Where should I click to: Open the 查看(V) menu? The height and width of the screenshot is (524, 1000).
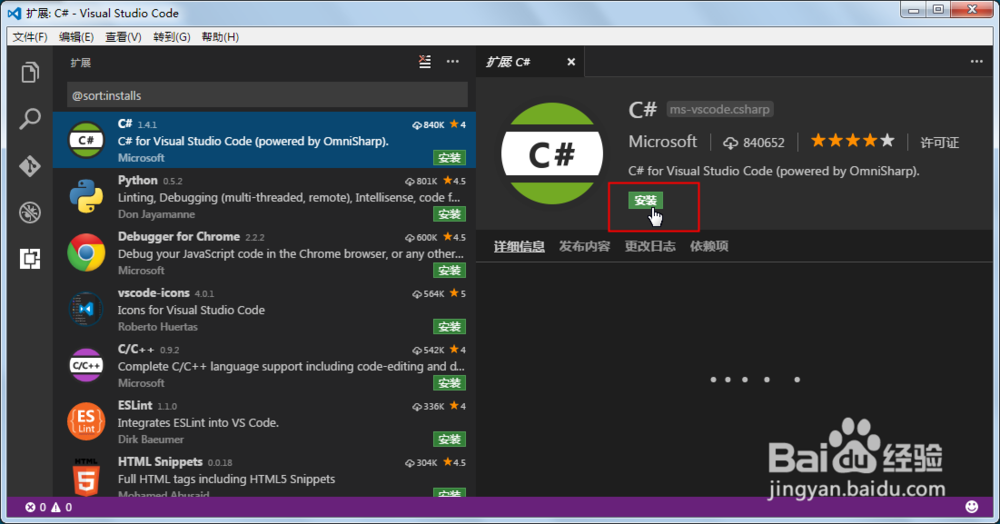123,37
